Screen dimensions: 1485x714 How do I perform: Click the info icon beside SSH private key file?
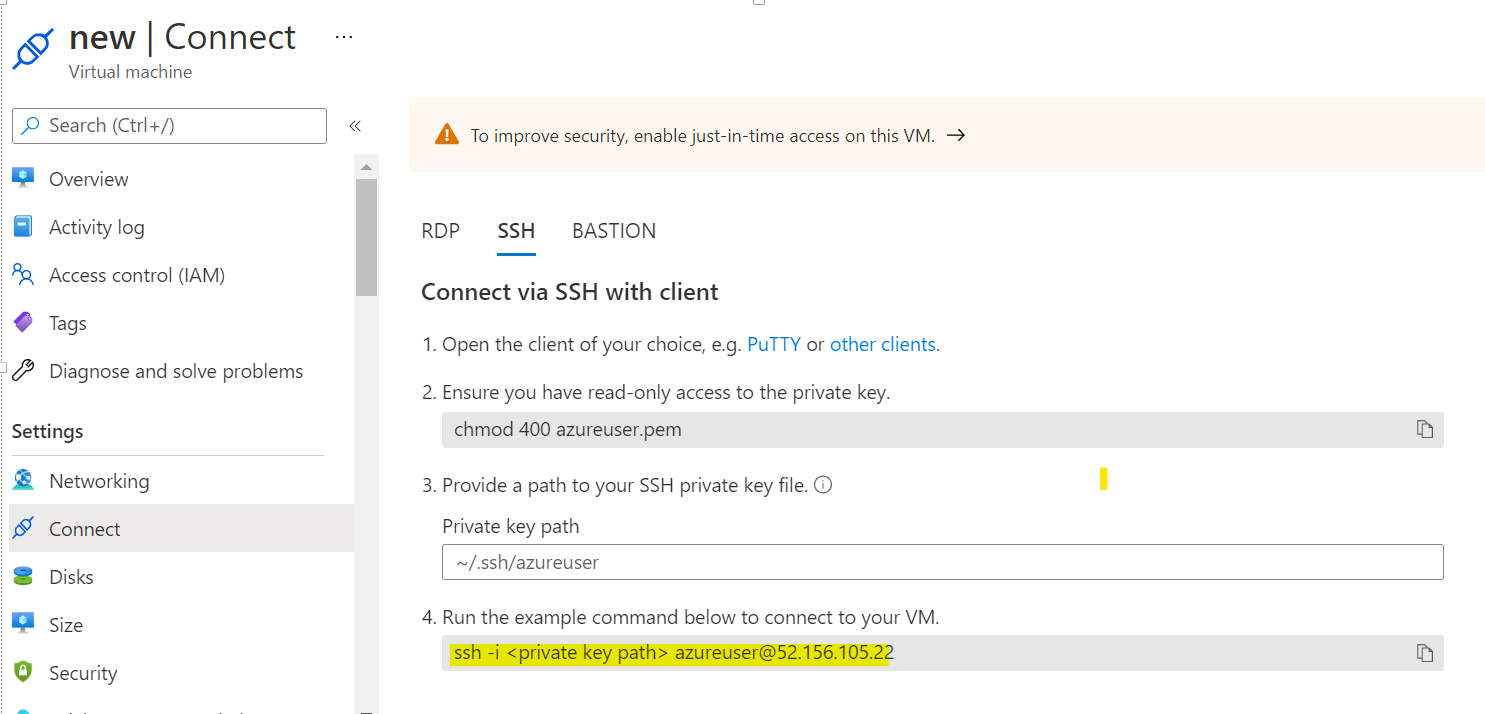[823, 485]
